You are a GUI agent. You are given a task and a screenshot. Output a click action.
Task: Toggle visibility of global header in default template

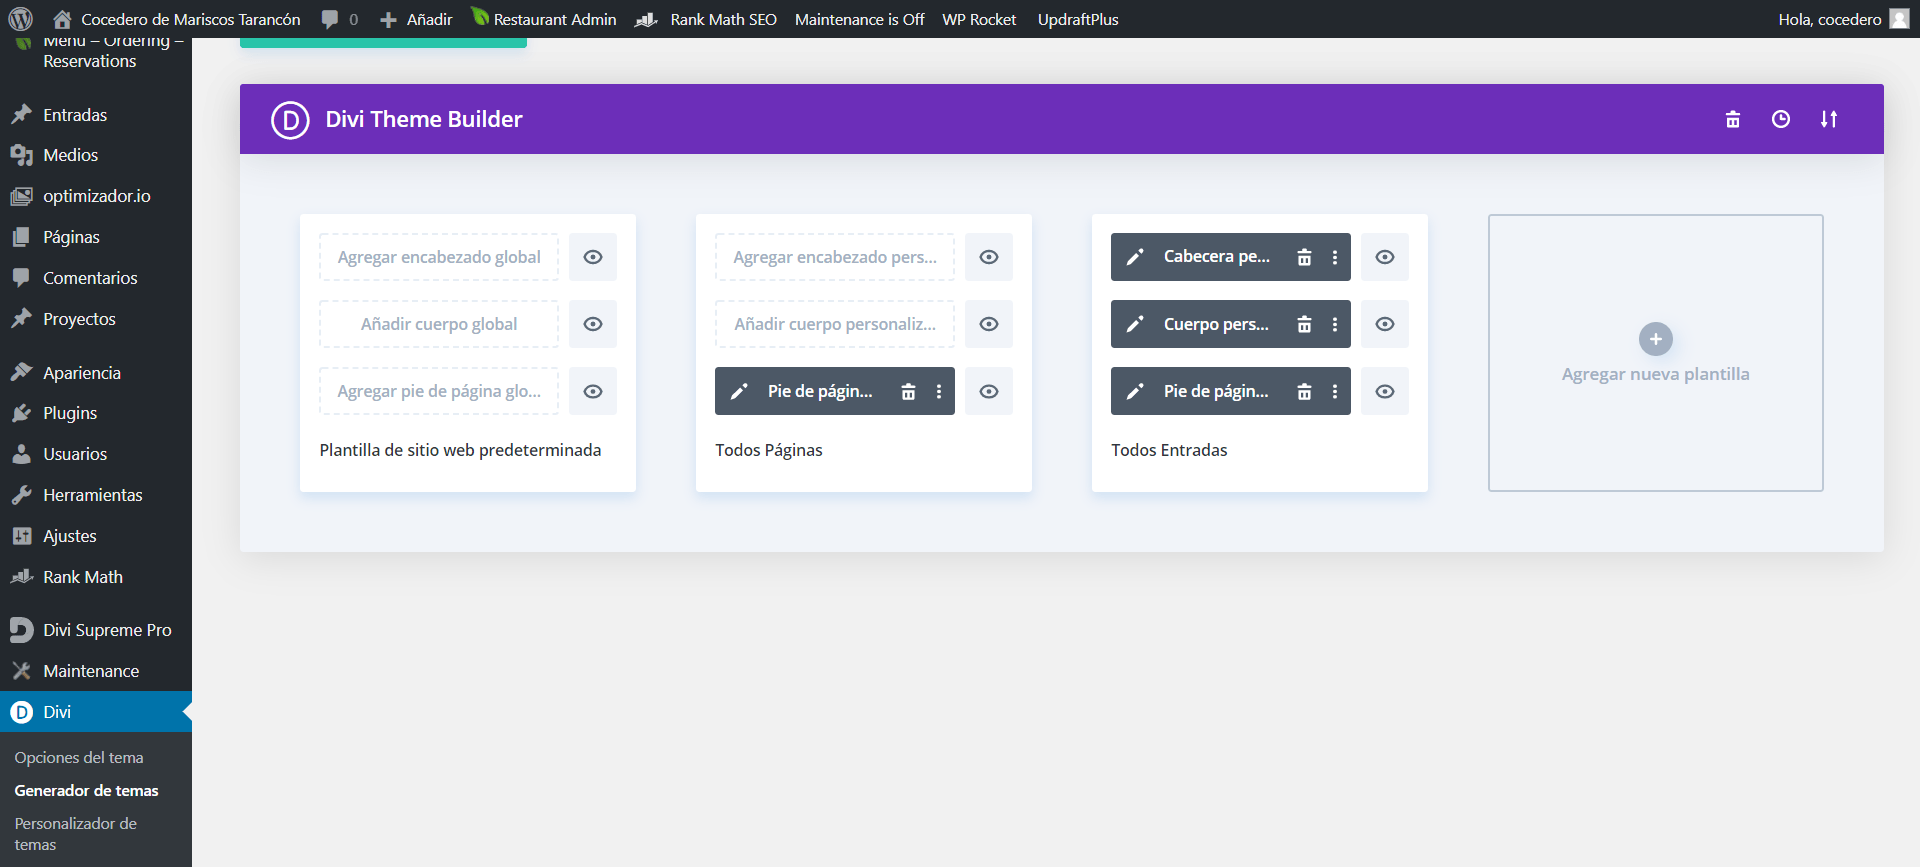[593, 257]
